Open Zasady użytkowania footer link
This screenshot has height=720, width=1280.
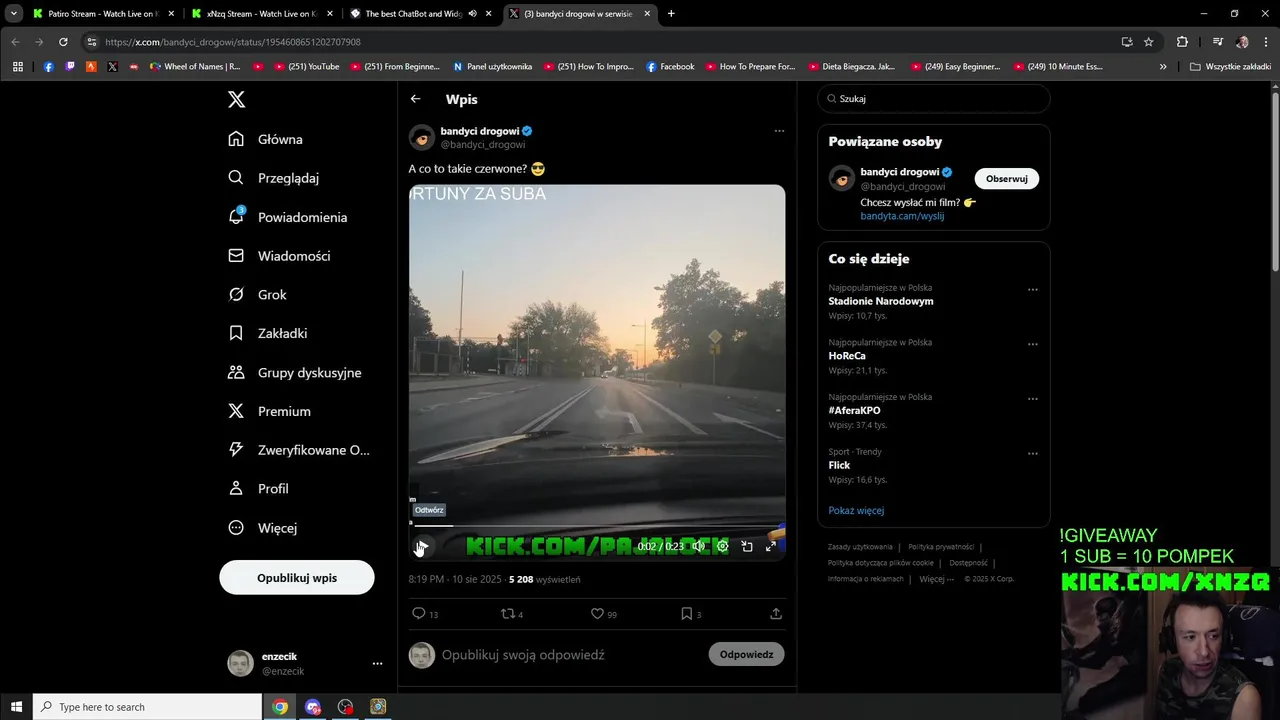(x=860, y=547)
